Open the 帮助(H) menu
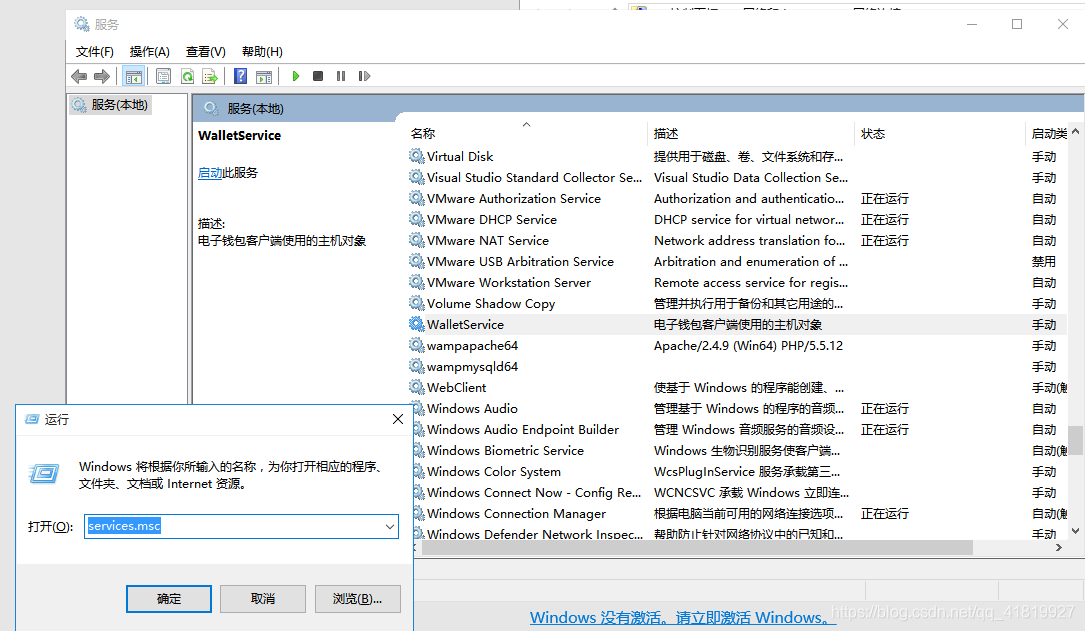Image resolution: width=1085 pixels, height=631 pixels. coord(262,52)
